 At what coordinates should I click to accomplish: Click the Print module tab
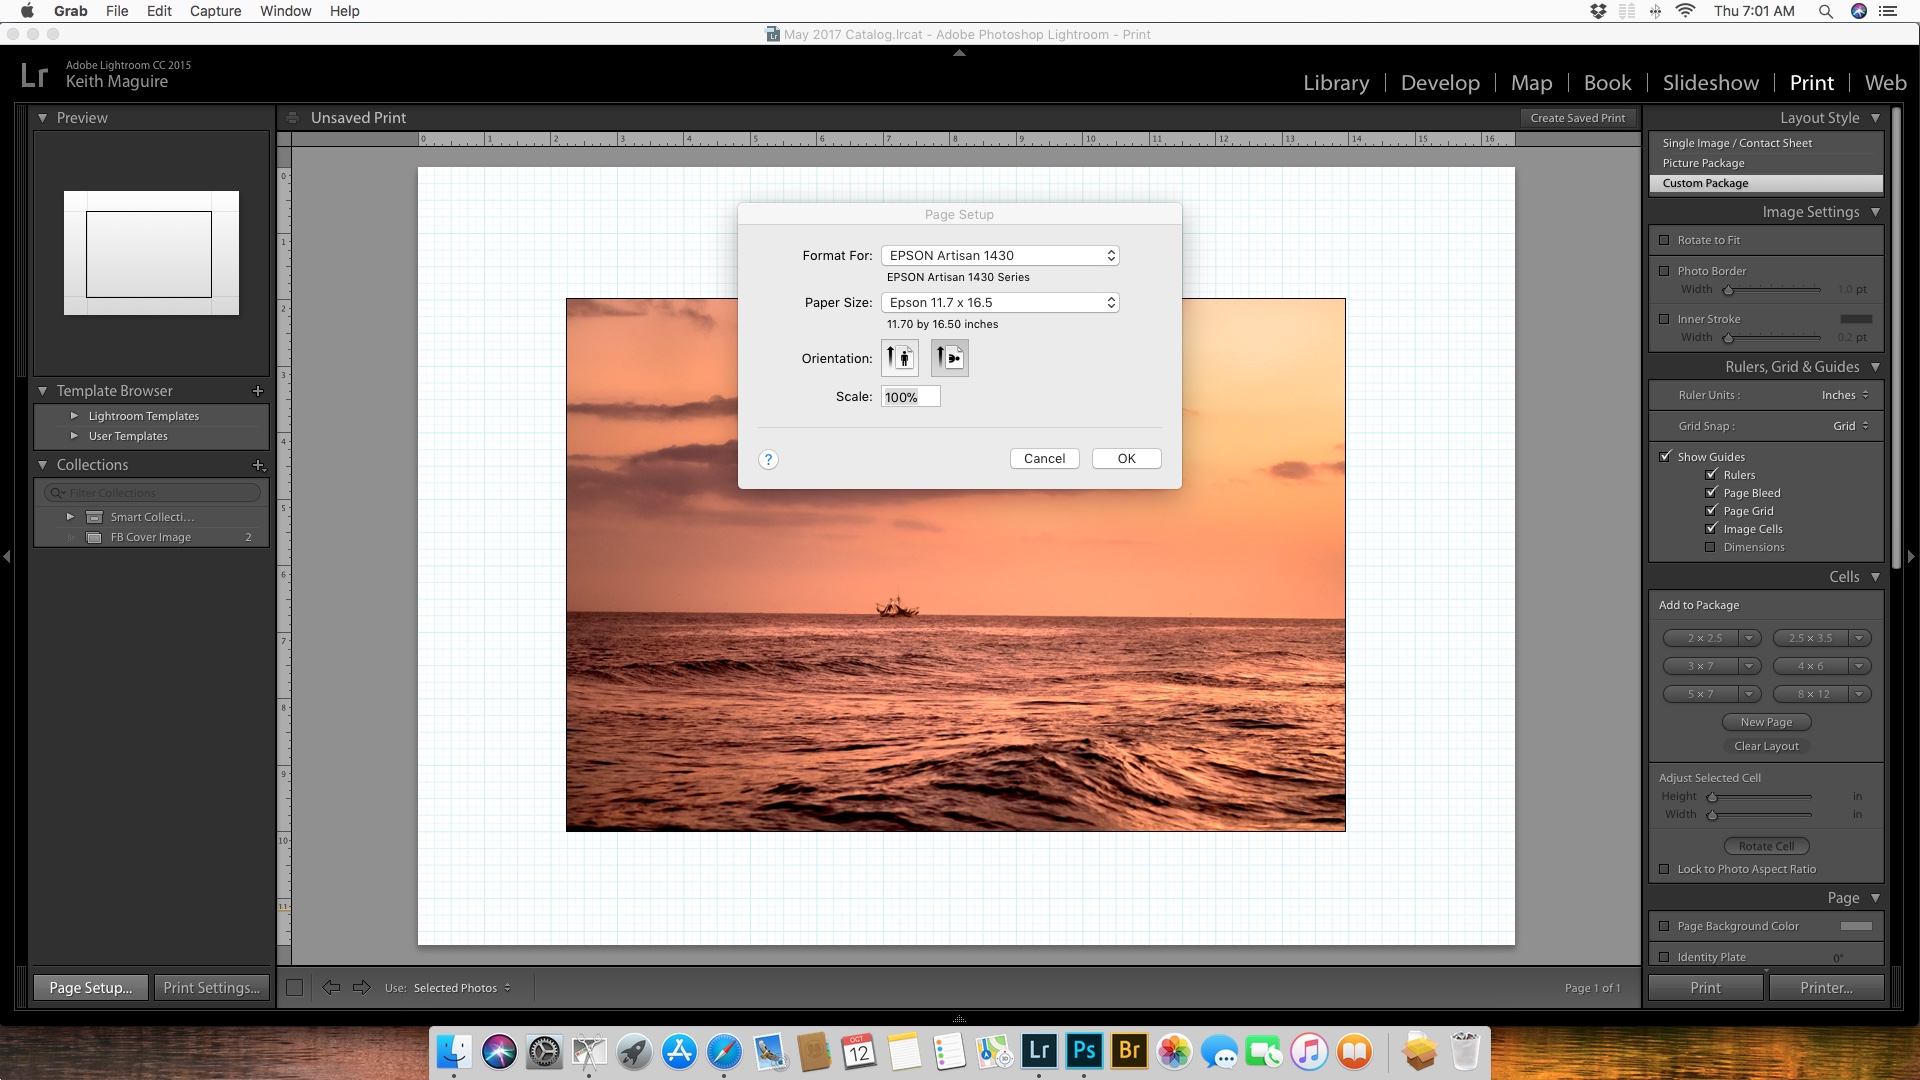click(1812, 82)
